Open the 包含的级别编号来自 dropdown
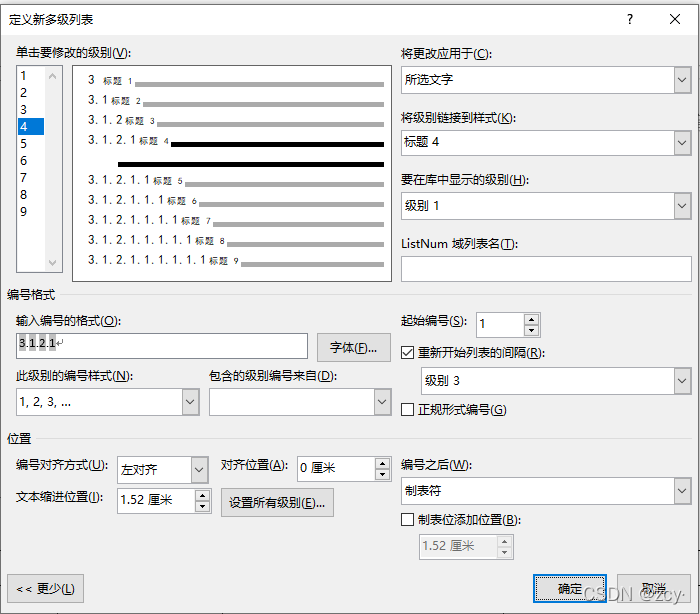Image resolution: width=700 pixels, height=614 pixels. [382, 402]
